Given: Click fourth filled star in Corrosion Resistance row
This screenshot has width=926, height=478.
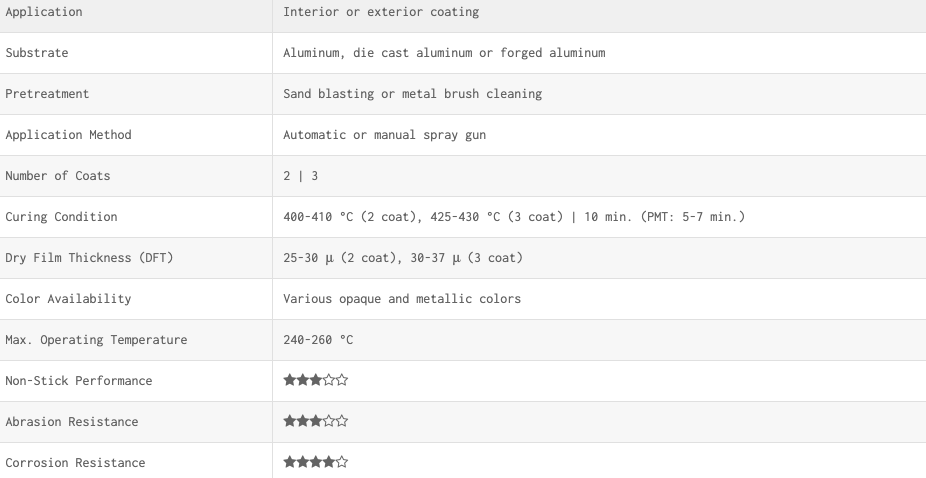Looking at the screenshot, I should pyautogui.click(x=329, y=462).
